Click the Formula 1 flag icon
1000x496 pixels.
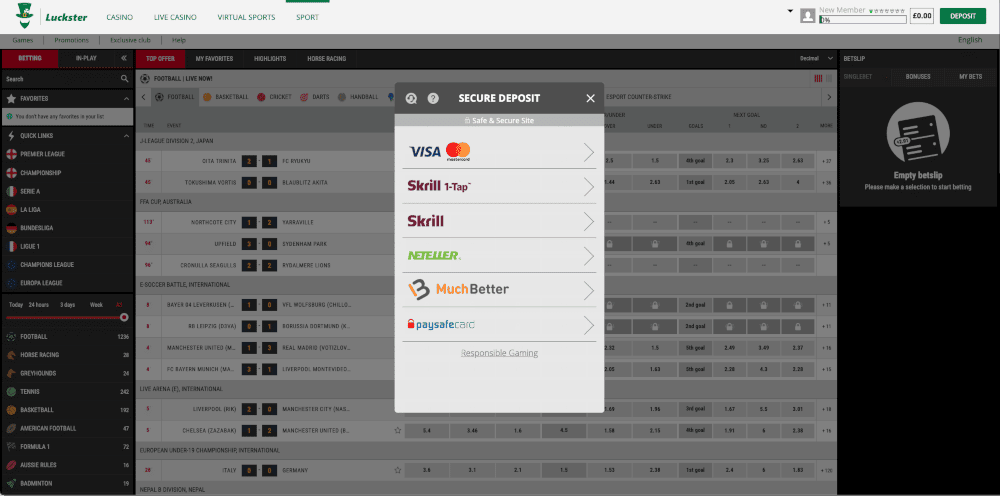[x=11, y=446]
